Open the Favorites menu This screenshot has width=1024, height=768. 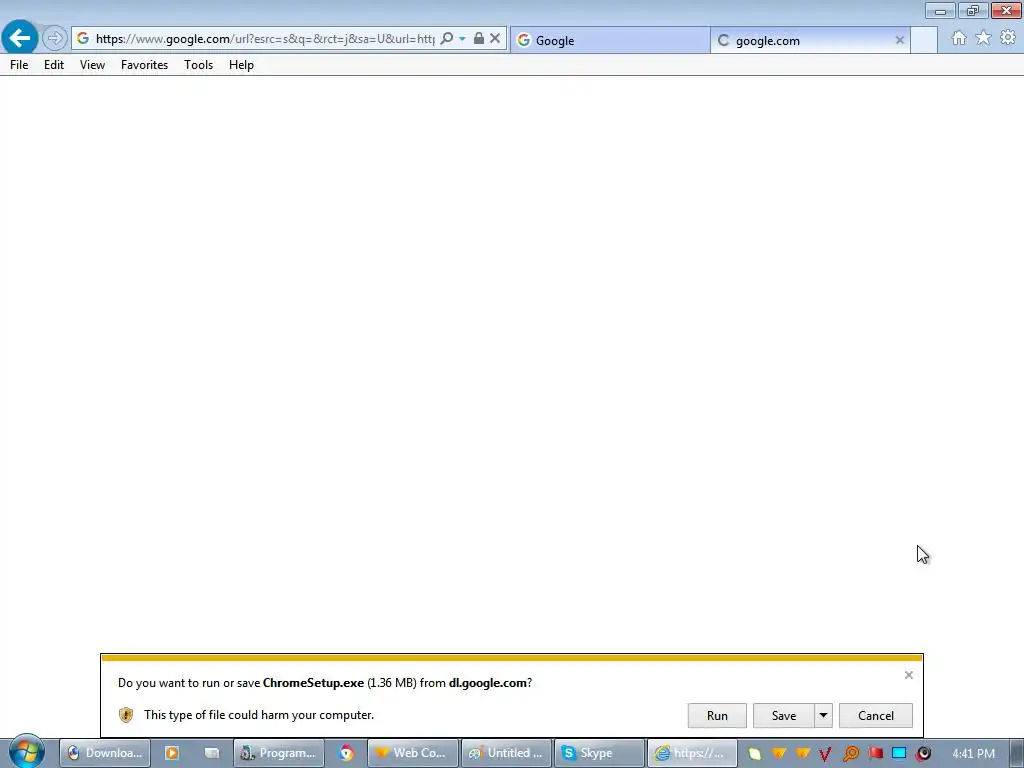tap(144, 65)
